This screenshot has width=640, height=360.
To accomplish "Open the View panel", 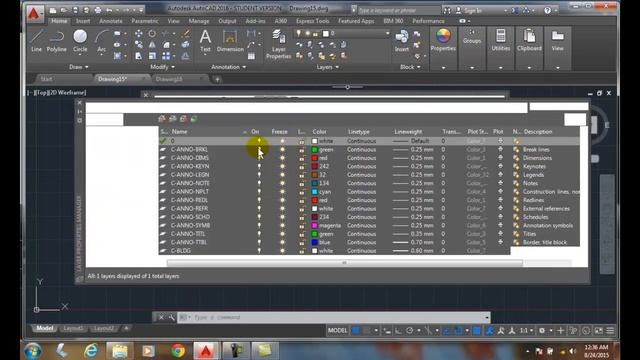I will pyautogui.click(x=558, y=40).
